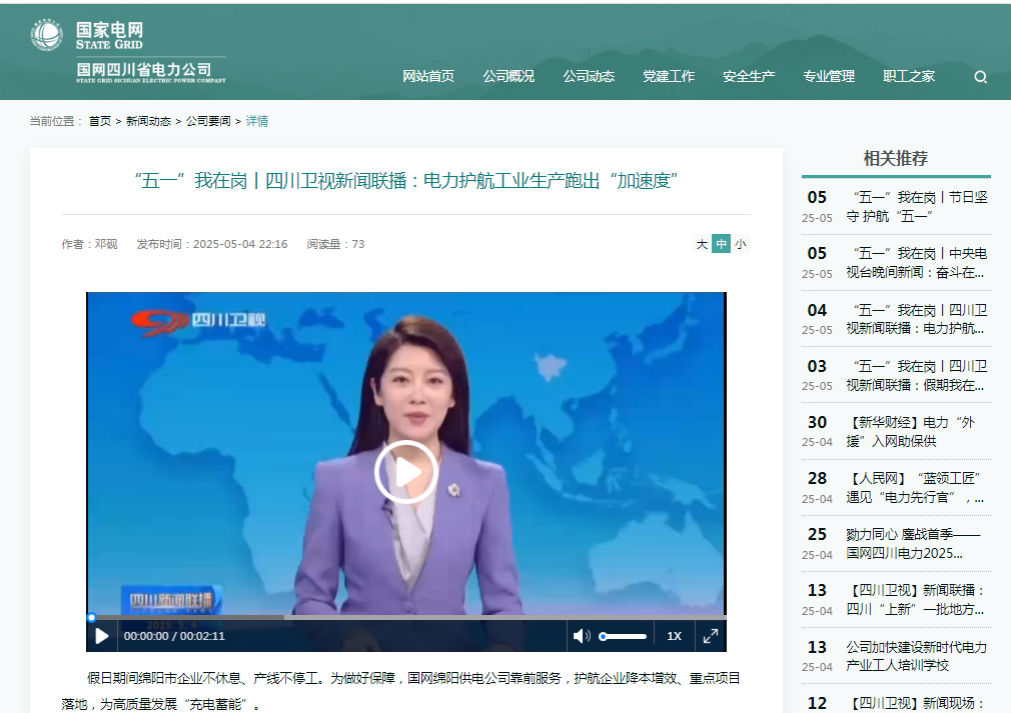Go to 新闻动态 in breadcrumb
1011x713 pixels.
tap(148, 121)
